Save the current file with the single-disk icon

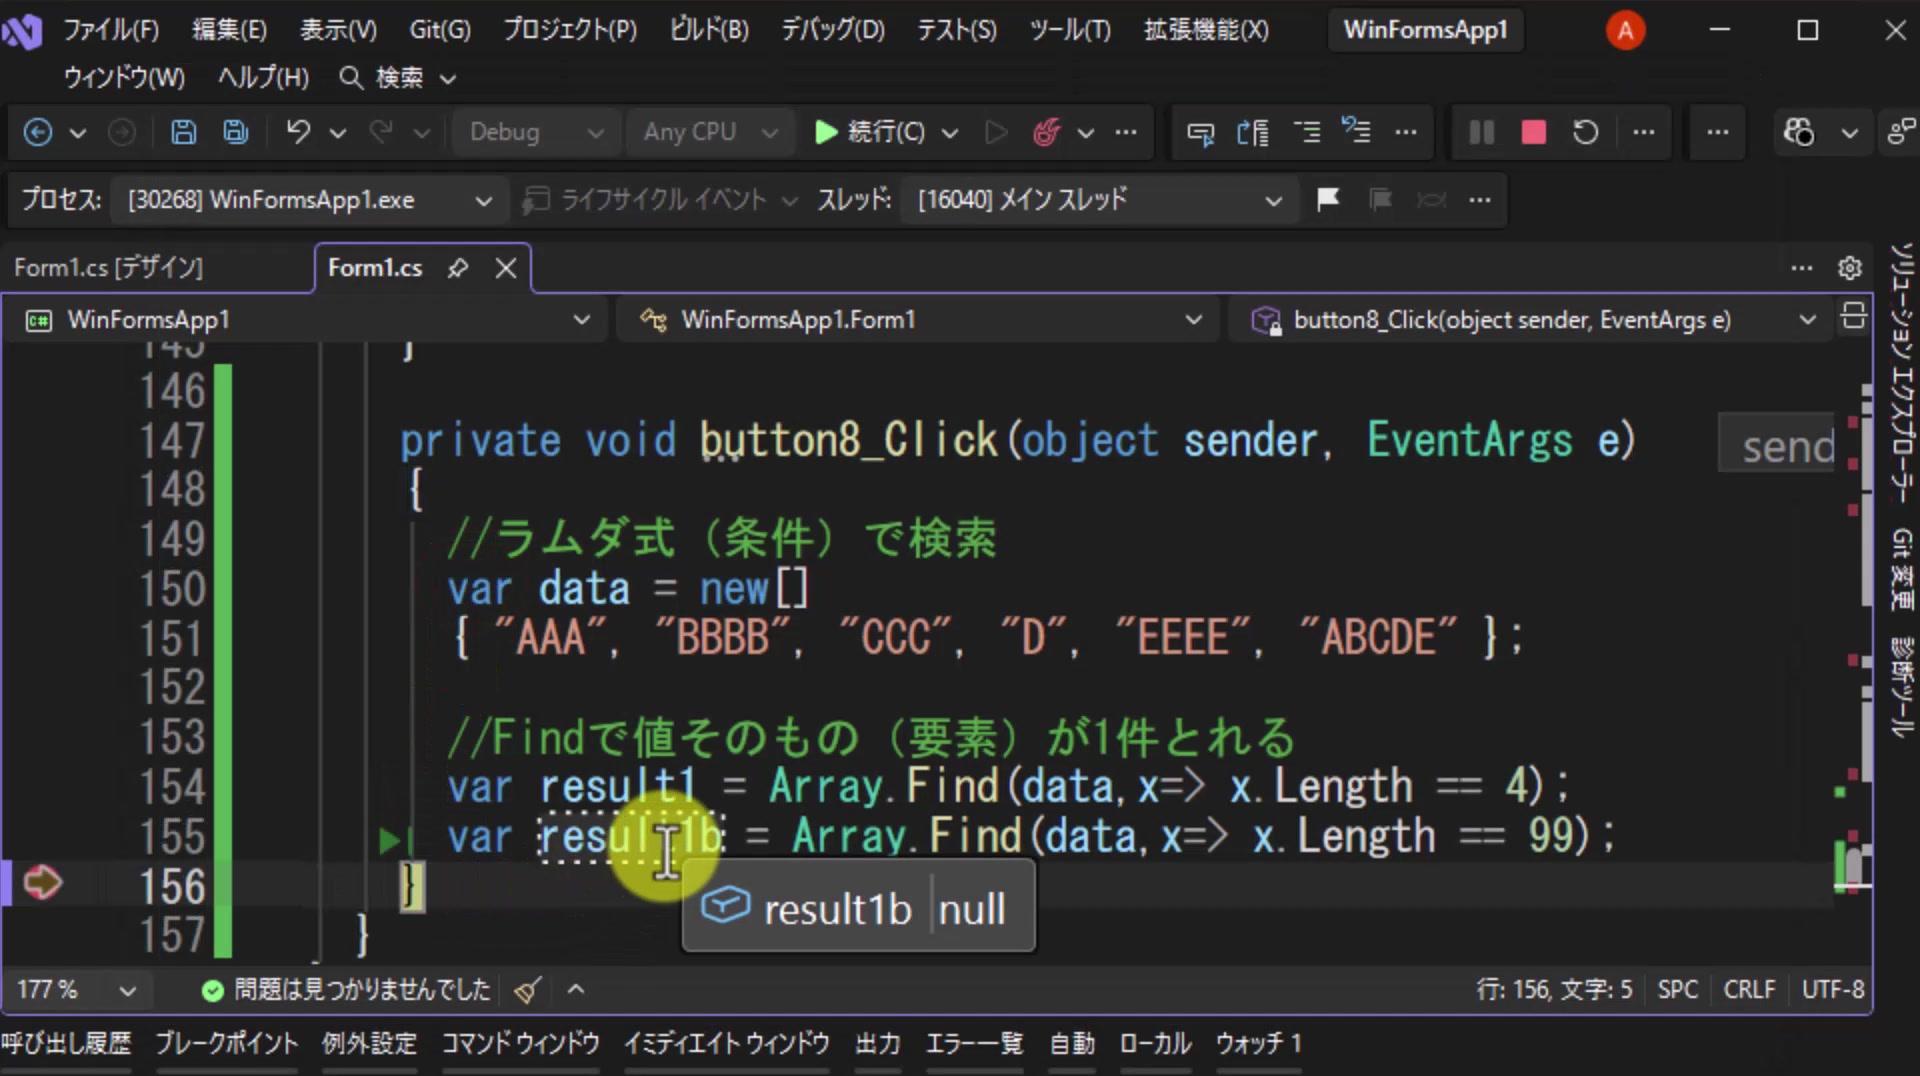(183, 132)
